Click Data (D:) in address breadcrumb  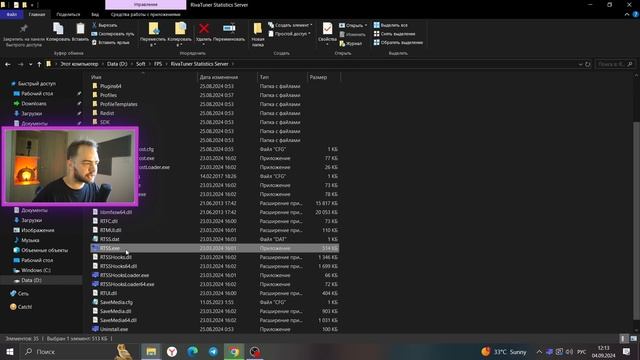click(117, 64)
